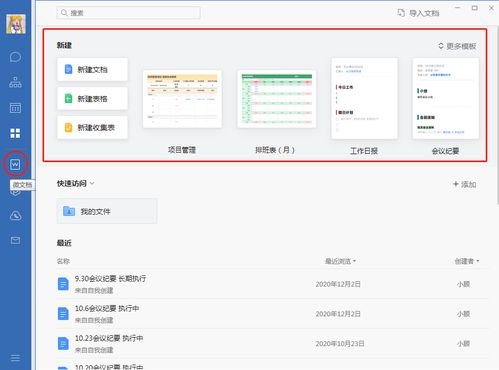Image resolution: width=499 pixels, height=370 pixels.
Task: Open the calendar sidebar icon
Action: coord(15,108)
